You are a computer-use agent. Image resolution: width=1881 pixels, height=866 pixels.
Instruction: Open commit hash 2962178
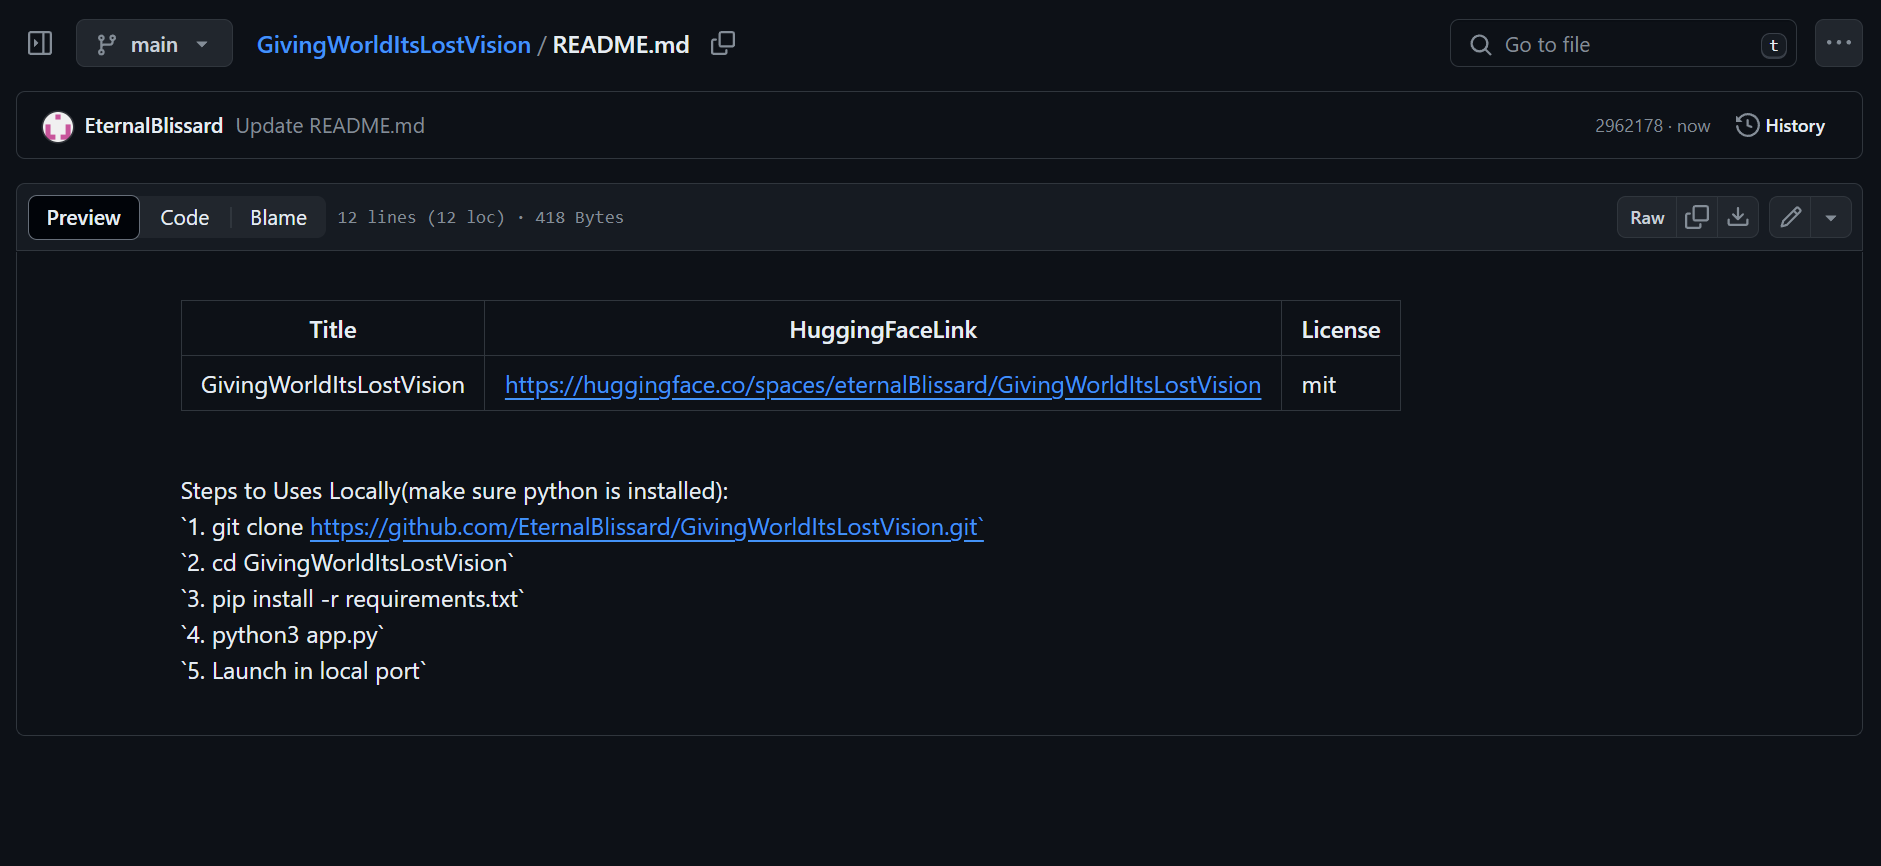(1628, 126)
